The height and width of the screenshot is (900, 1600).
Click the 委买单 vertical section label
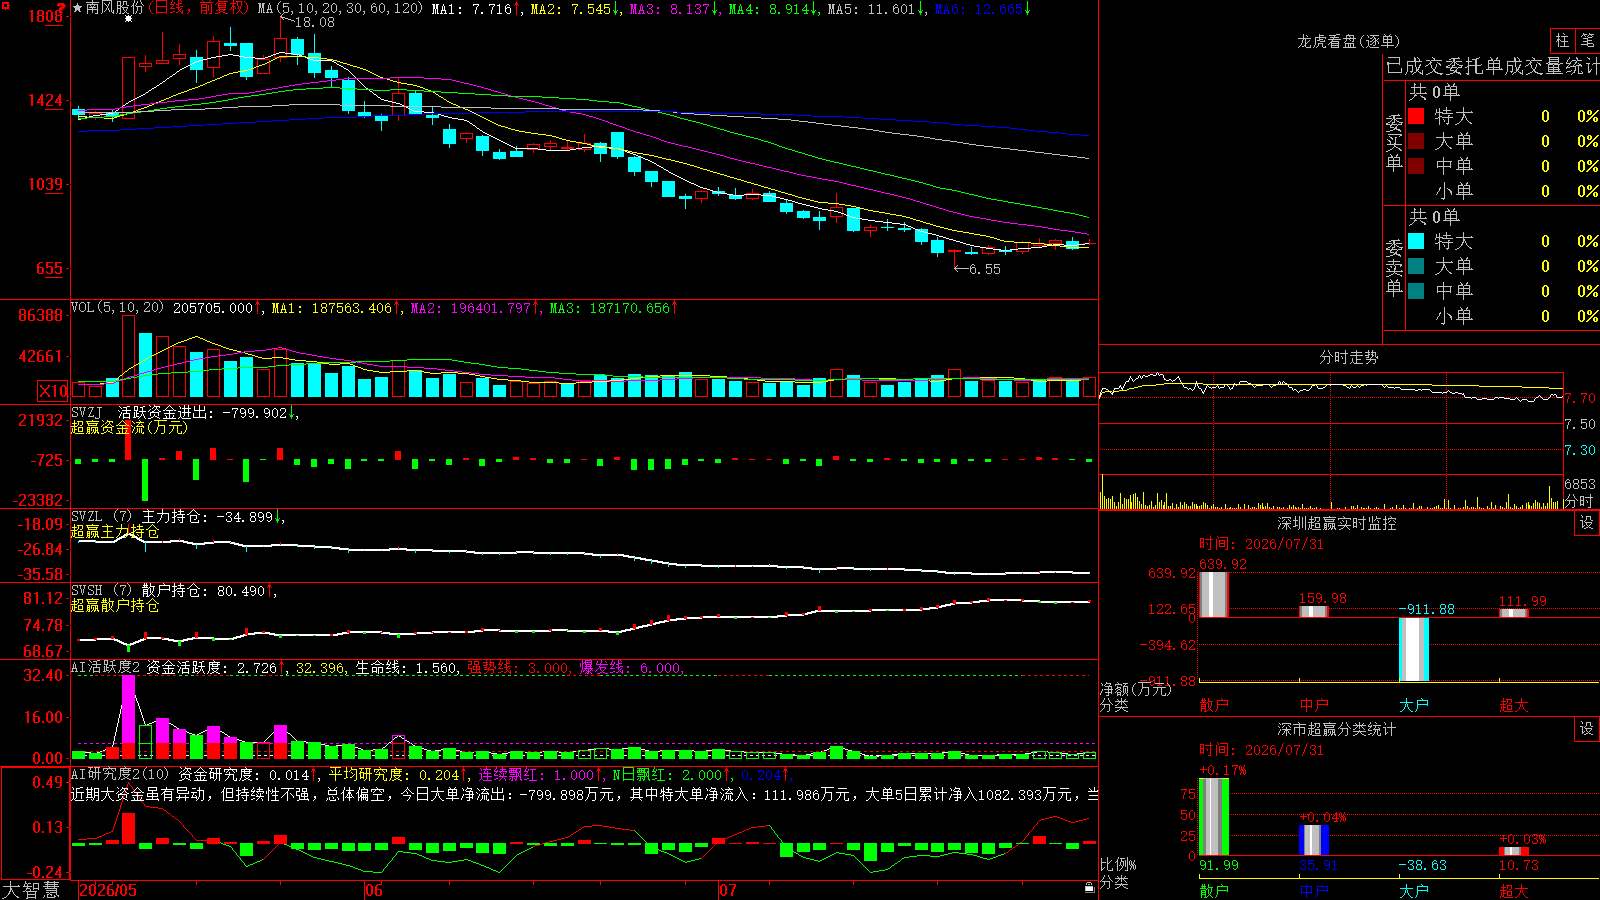(x=1394, y=143)
